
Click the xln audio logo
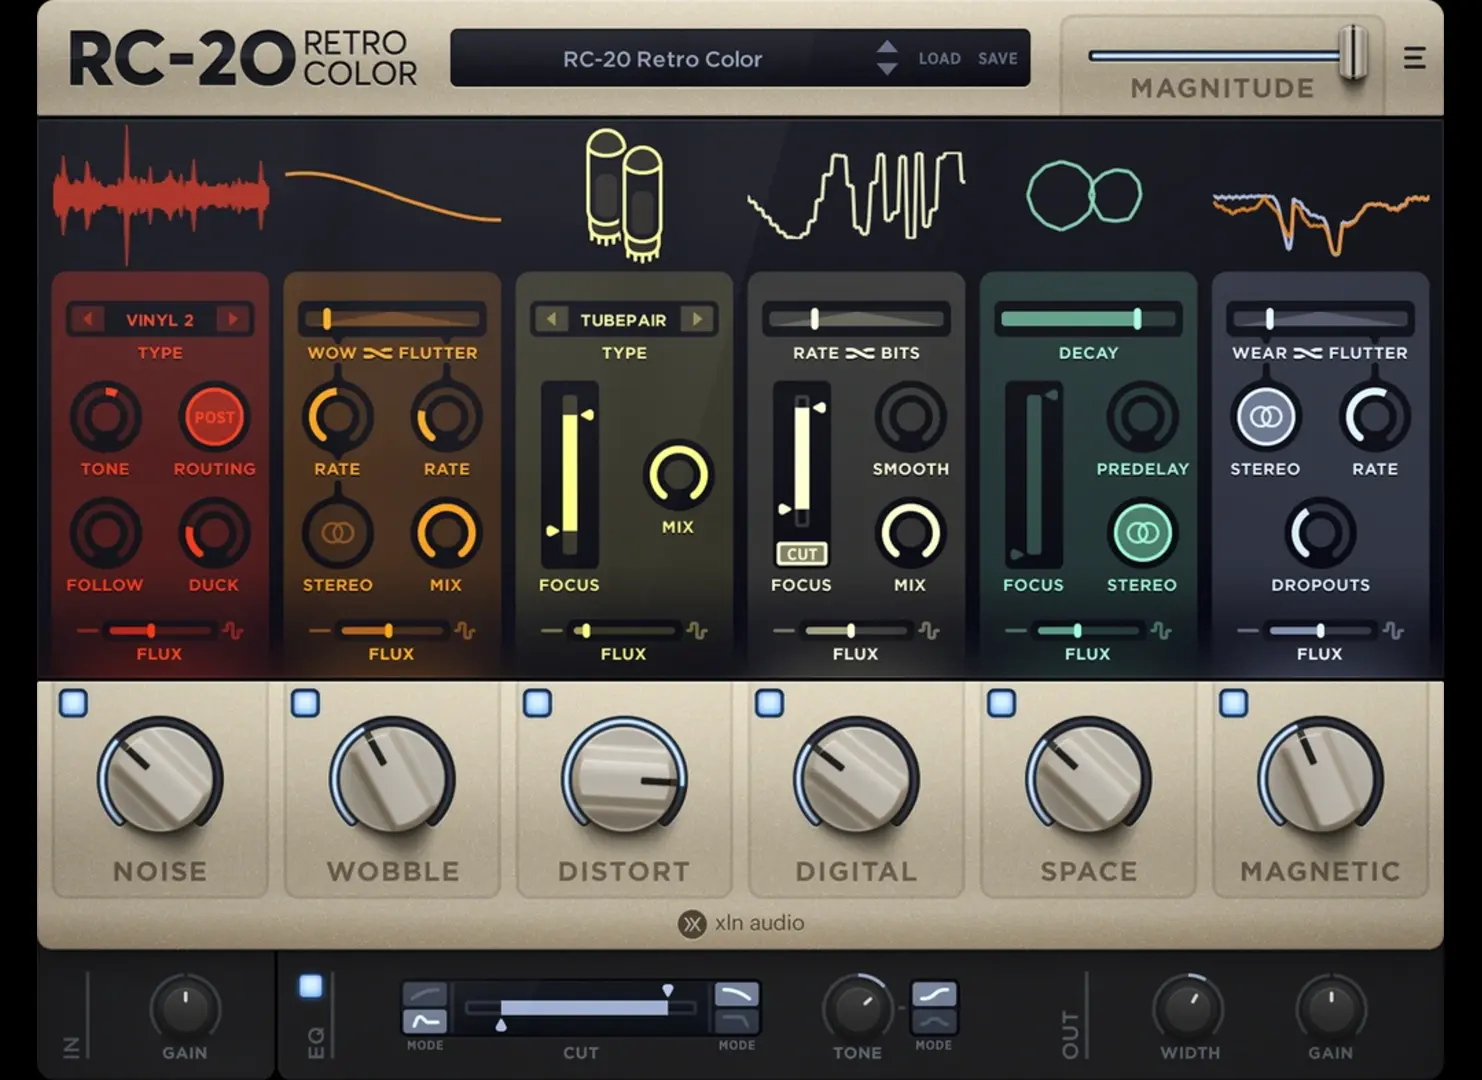741,923
